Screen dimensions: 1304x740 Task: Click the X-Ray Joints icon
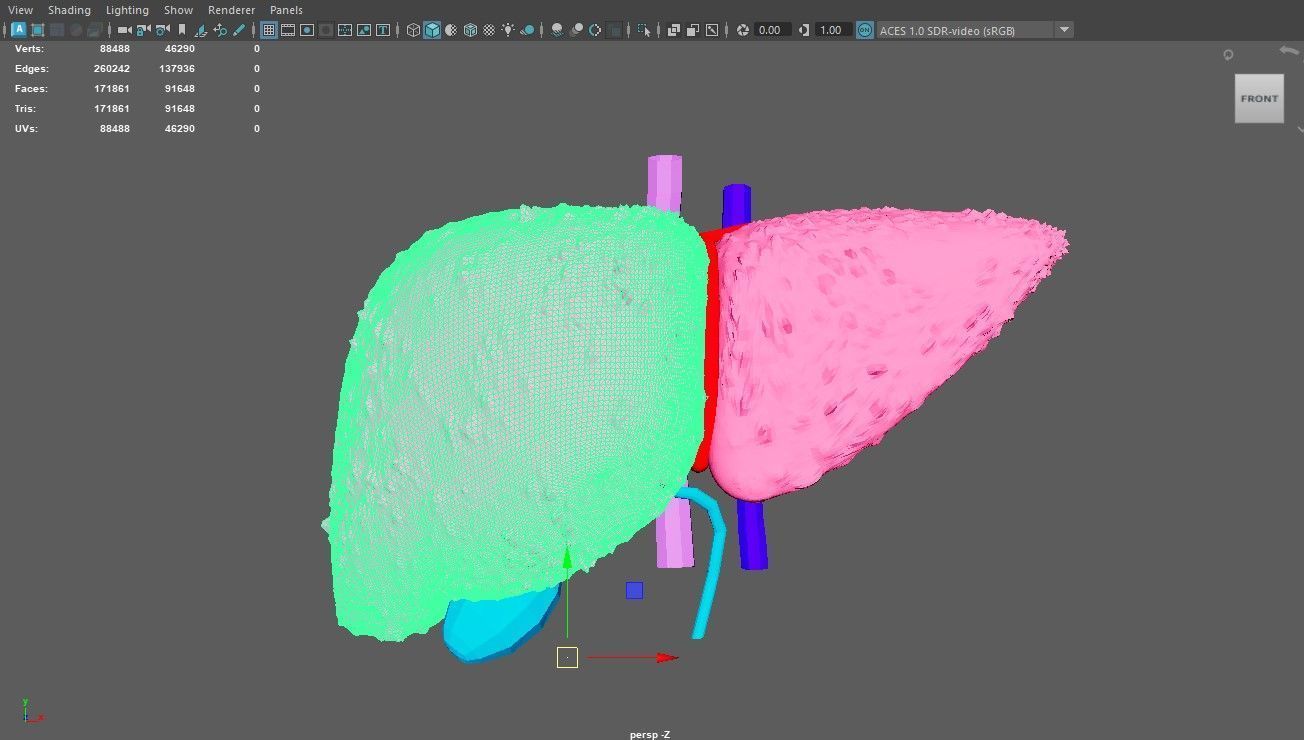pyautogui.click(x=712, y=30)
